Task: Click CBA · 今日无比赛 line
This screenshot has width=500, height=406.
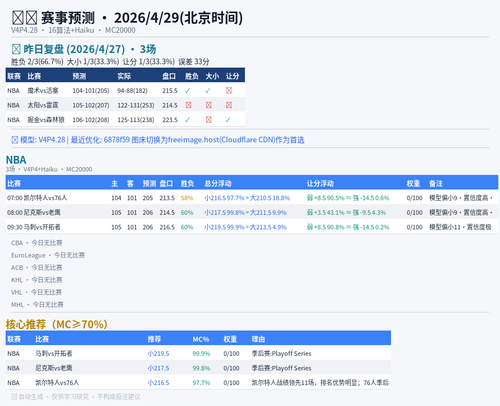Action: coord(37,243)
